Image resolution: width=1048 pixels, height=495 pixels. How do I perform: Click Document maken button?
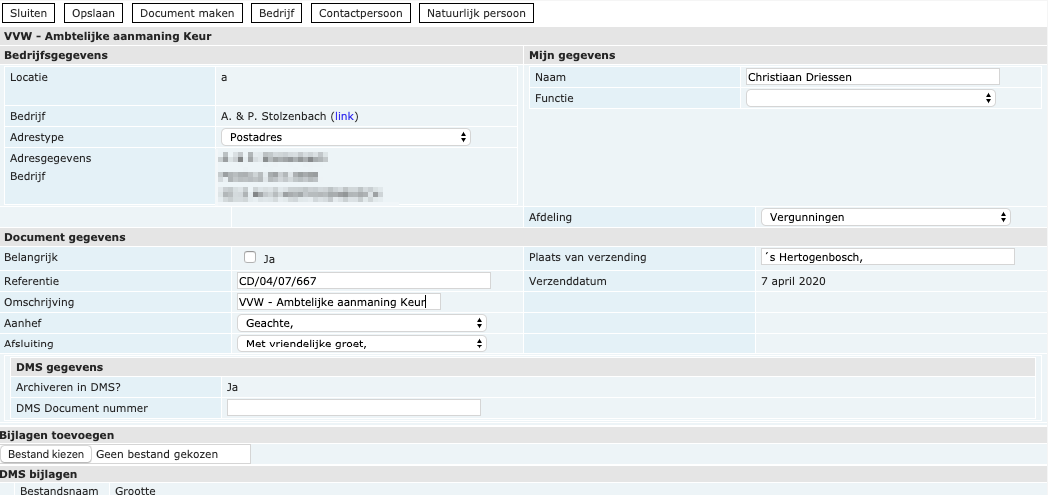pos(187,13)
